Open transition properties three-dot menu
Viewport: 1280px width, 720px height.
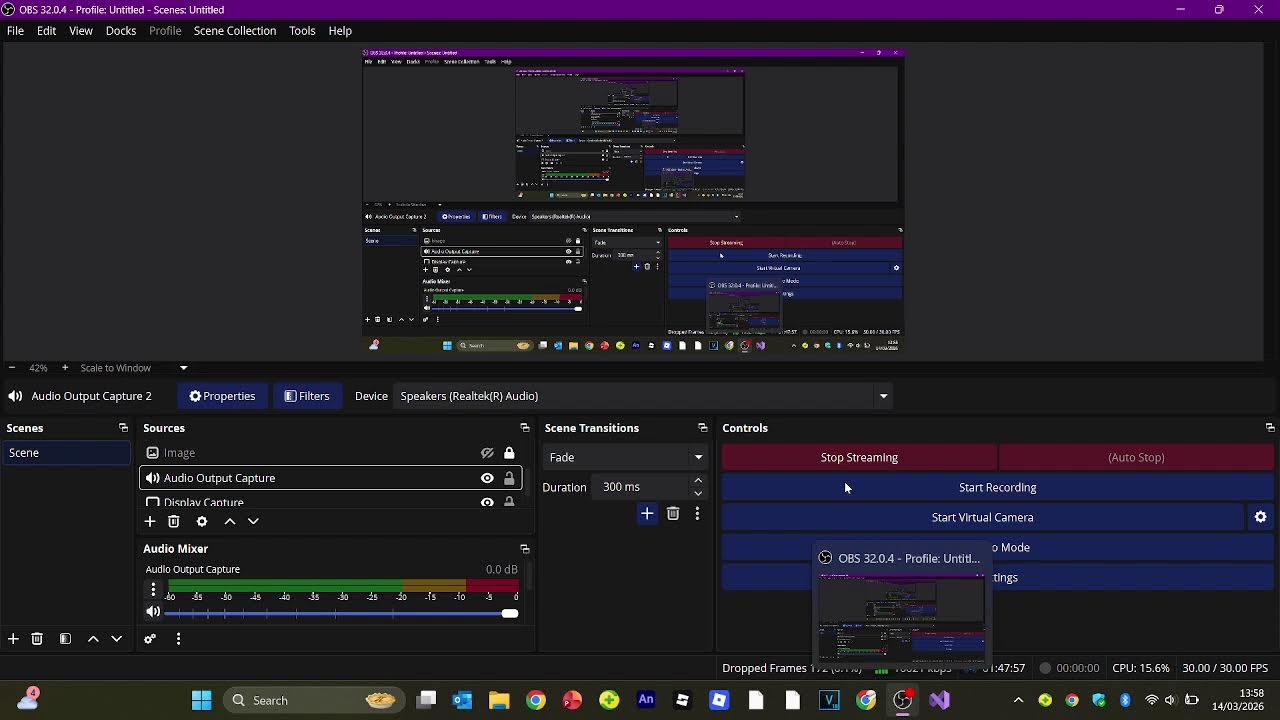tap(697, 514)
